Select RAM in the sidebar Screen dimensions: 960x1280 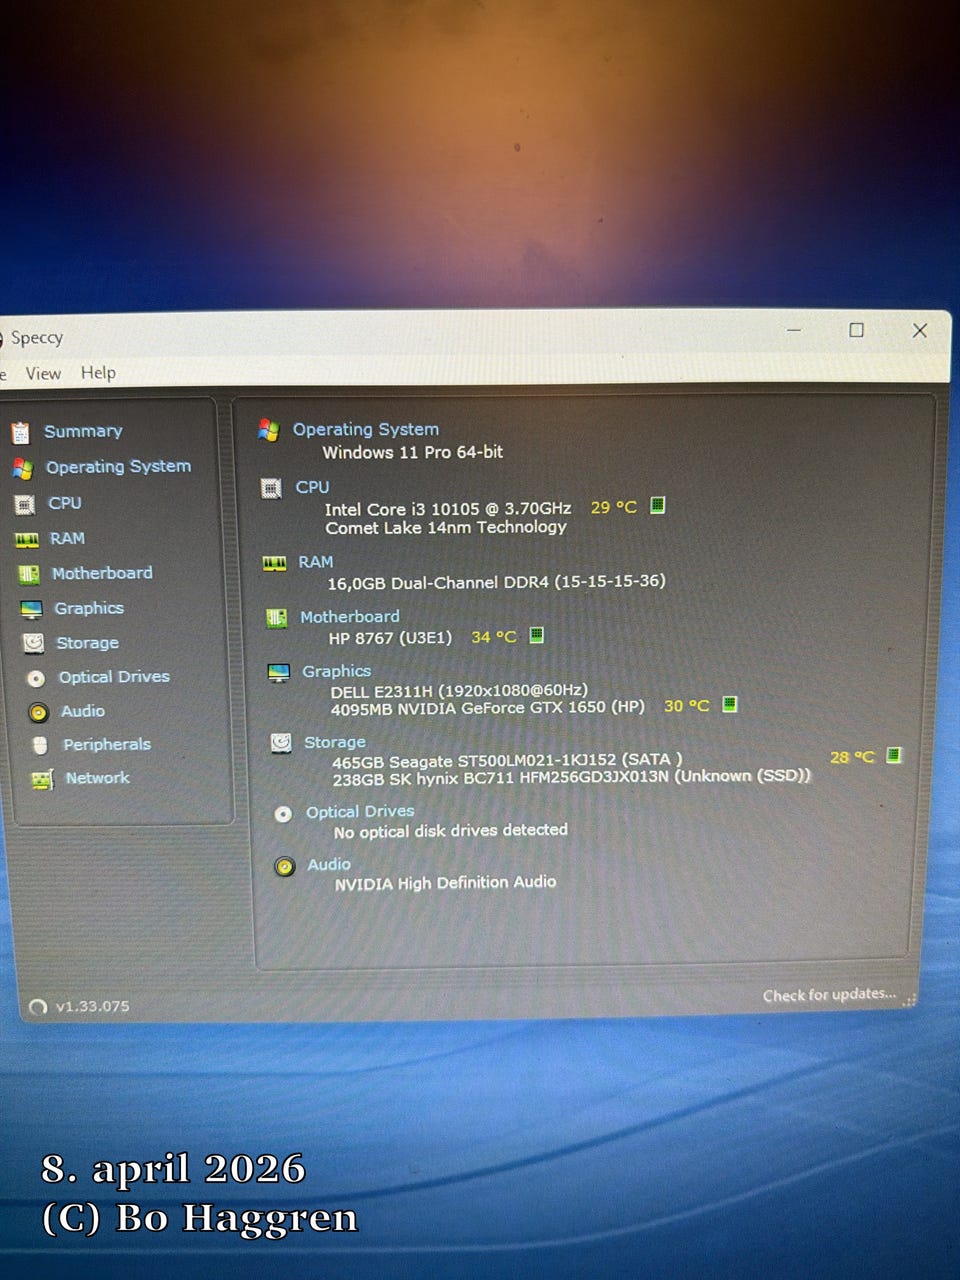pyautogui.click(x=67, y=538)
